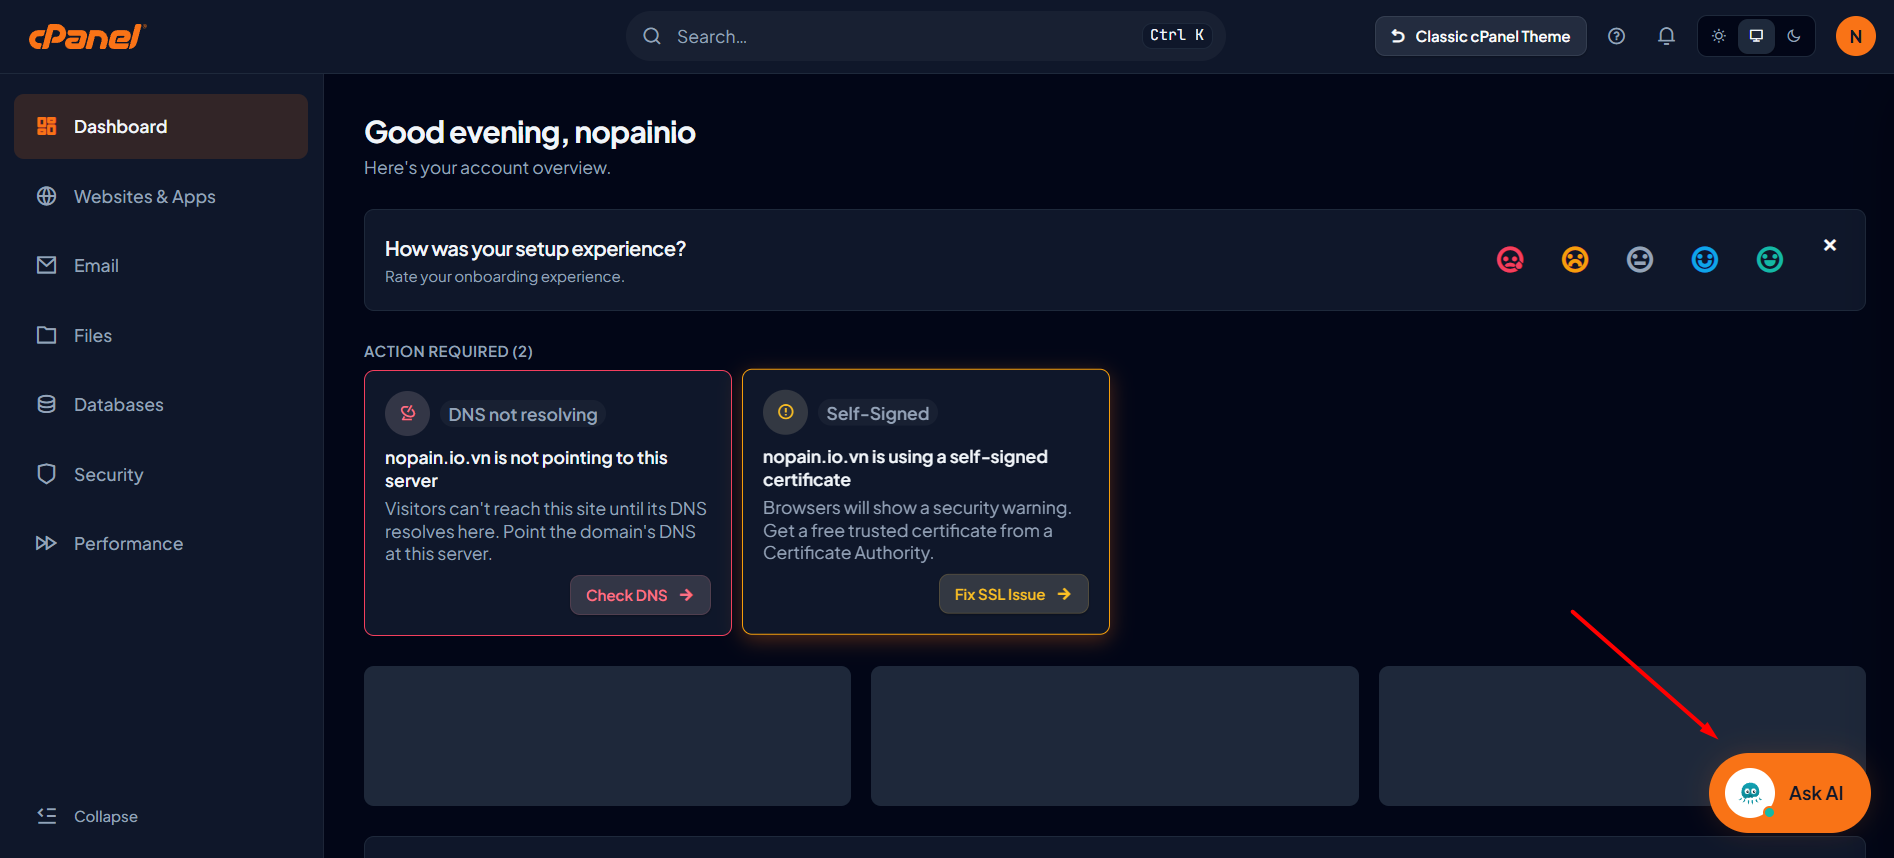Click the Dashboard grid icon
The height and width of the screenshot is (858, 1894).
point(47,126)
